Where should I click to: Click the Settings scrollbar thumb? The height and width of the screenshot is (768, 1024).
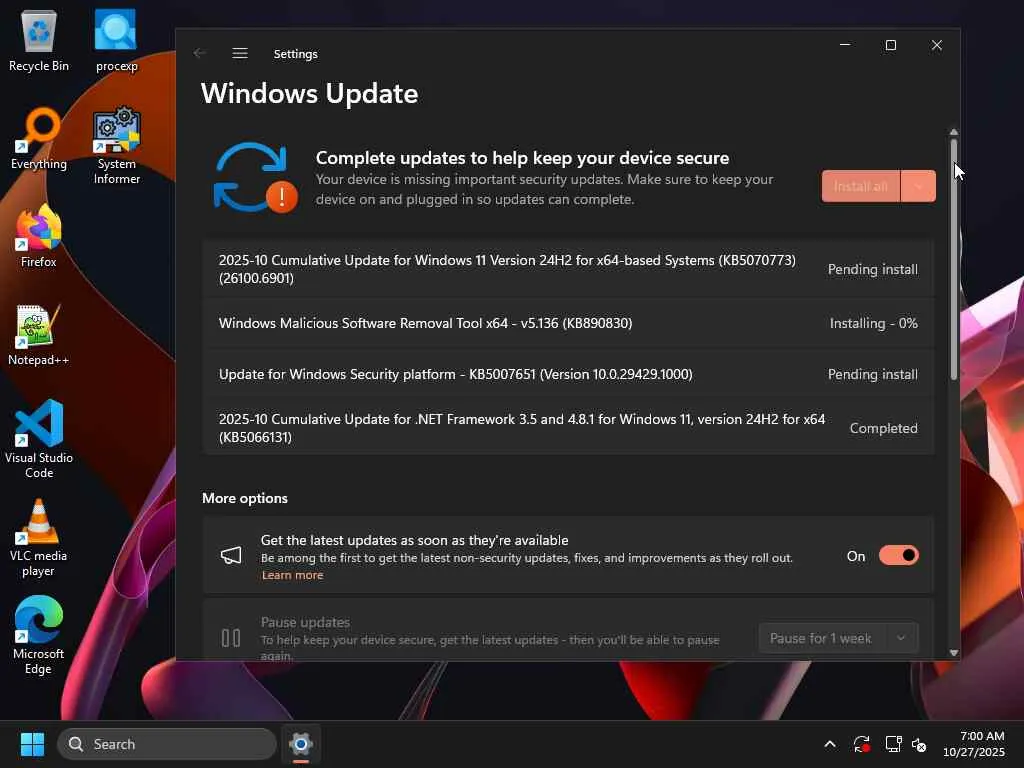(953, 259)
